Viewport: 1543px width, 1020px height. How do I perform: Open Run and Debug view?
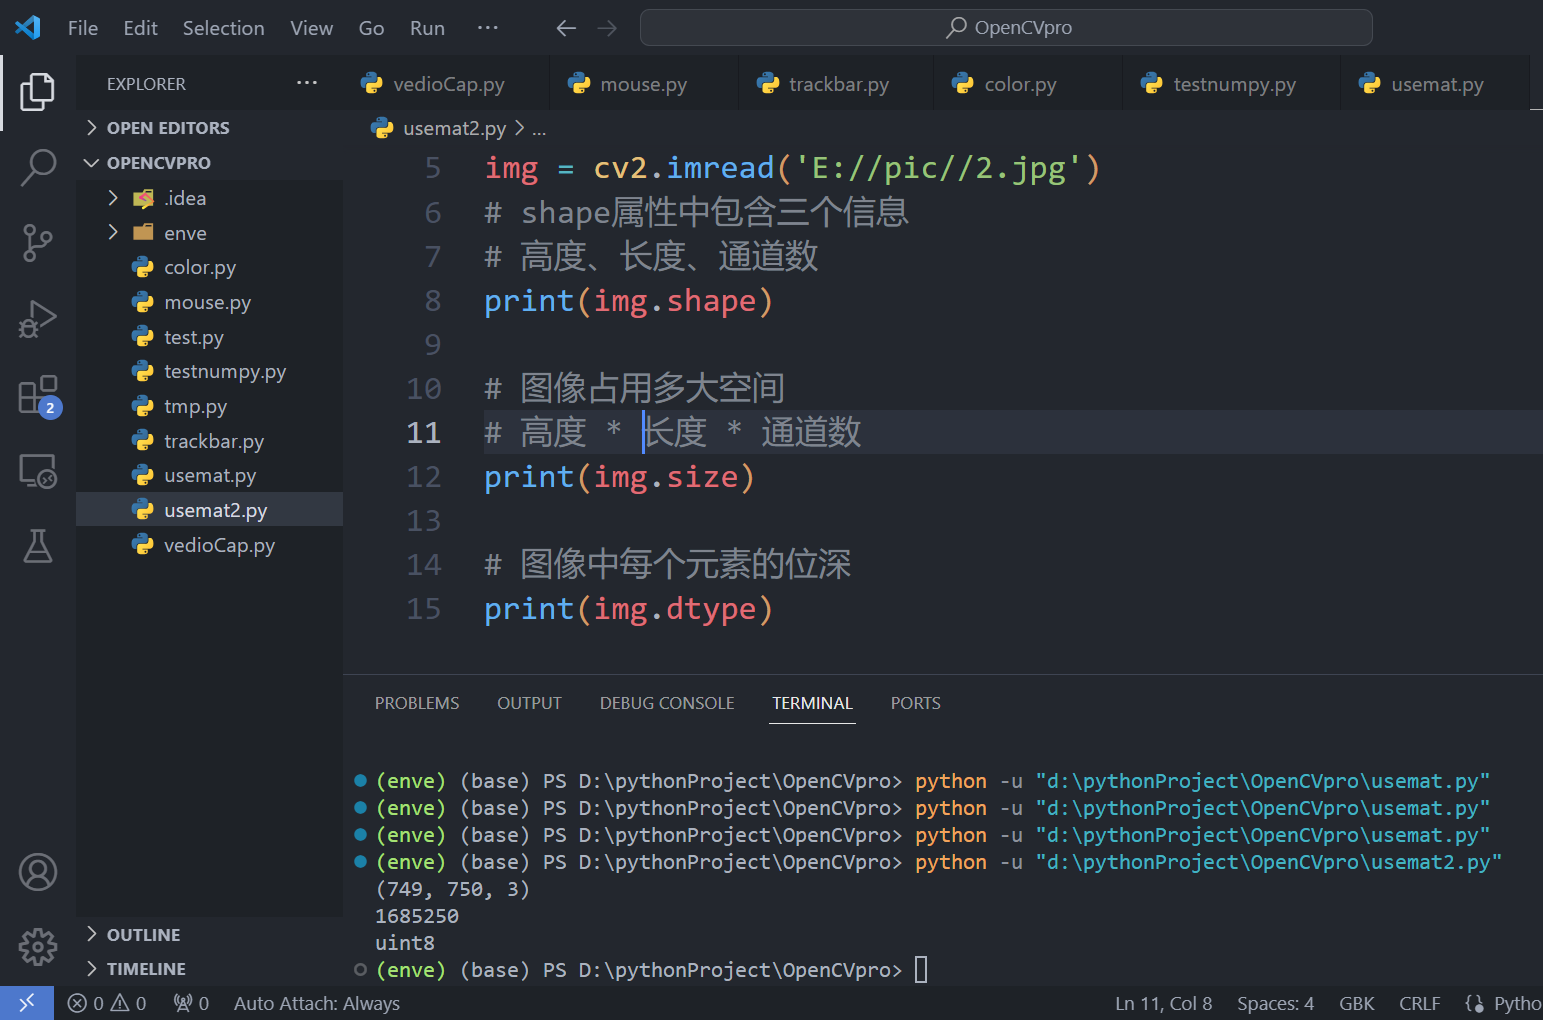coord(38,319)
